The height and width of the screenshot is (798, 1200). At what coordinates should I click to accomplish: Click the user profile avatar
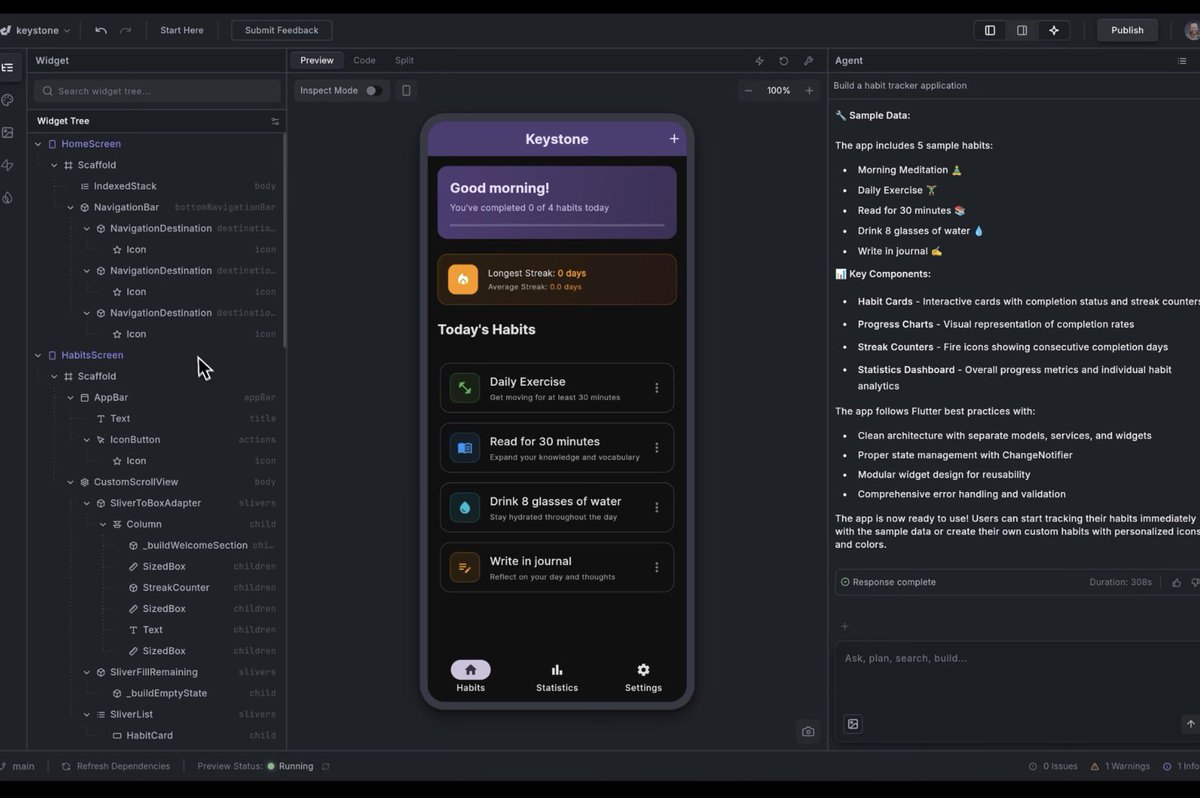tap(1192, 30)
